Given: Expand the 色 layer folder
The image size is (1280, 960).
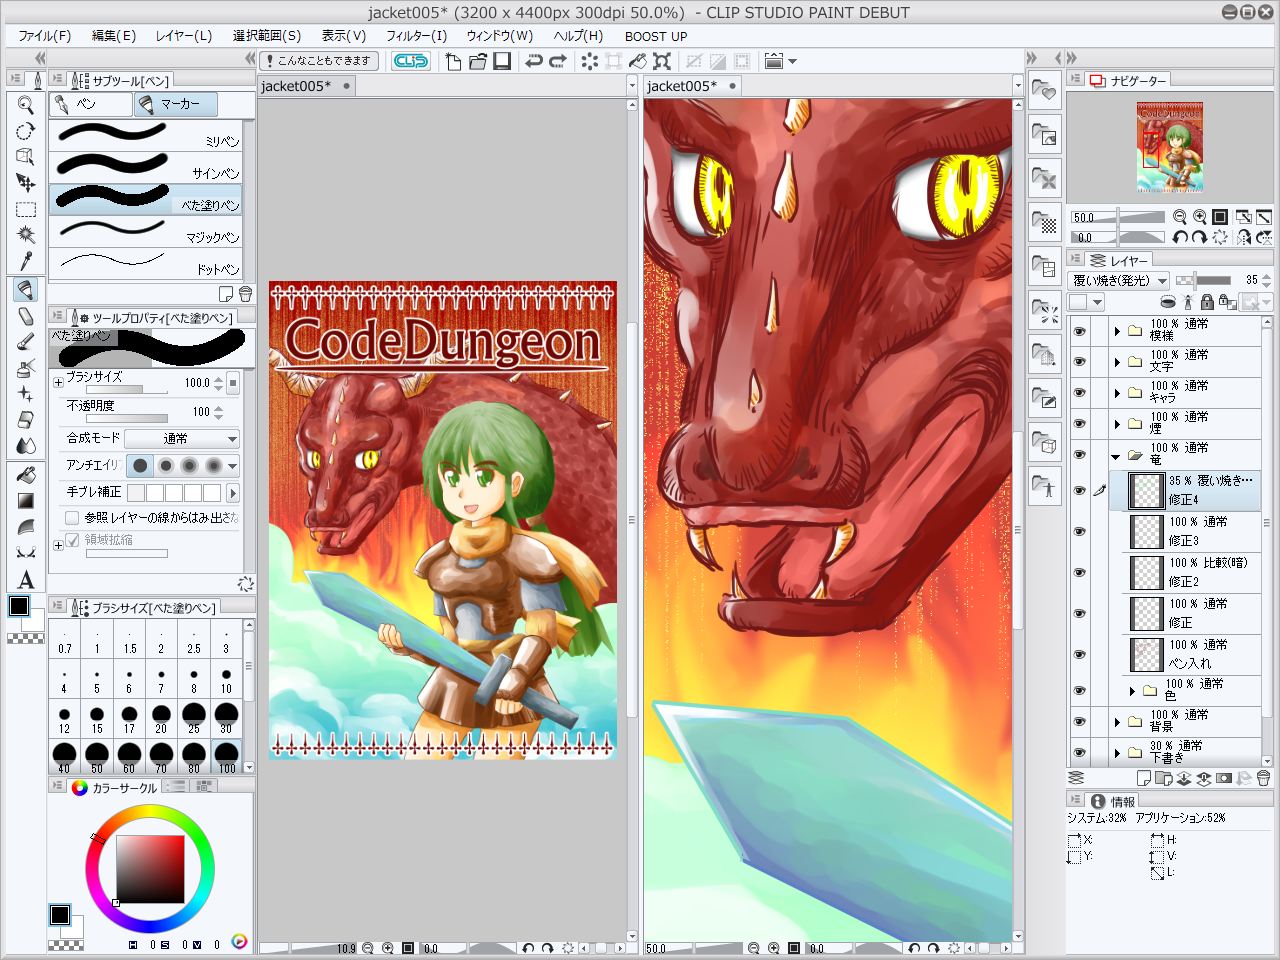Looking at the screenshot, I should 1132,690.
